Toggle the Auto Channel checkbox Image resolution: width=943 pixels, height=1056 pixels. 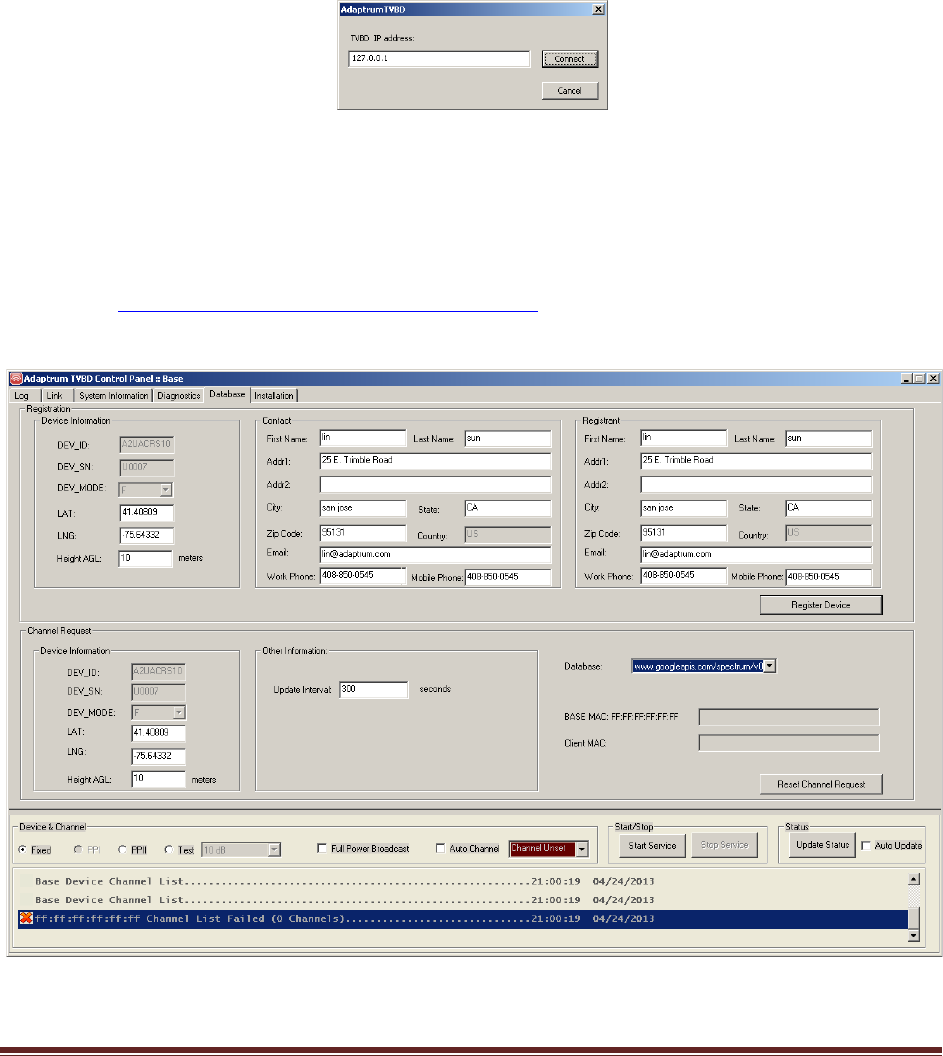click(x=441, y=849)
